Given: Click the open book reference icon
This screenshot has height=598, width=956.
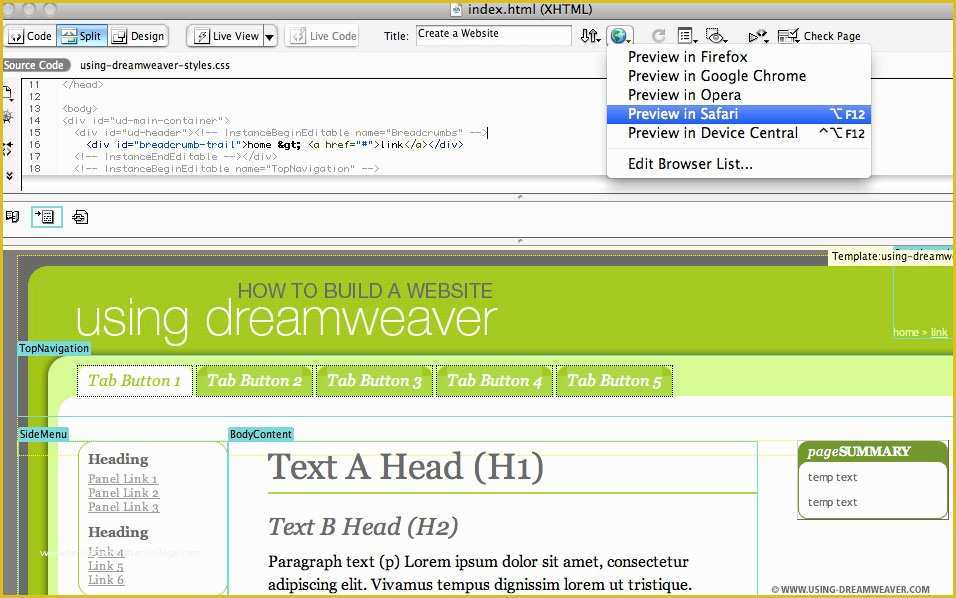Looking at the screenshot, I should (12, 216).
